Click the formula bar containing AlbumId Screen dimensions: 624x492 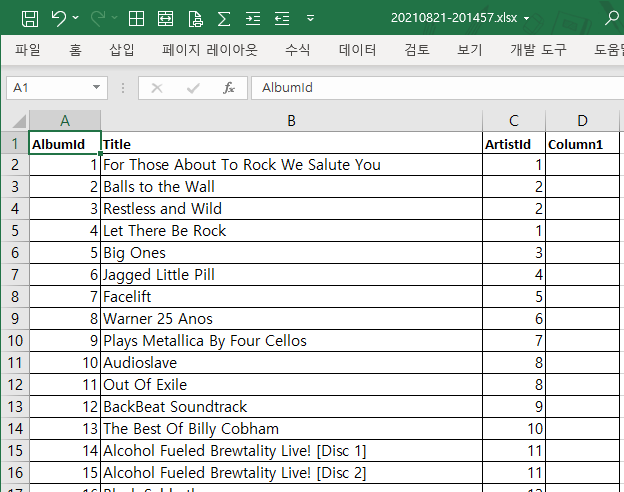(x=437, y=88)
